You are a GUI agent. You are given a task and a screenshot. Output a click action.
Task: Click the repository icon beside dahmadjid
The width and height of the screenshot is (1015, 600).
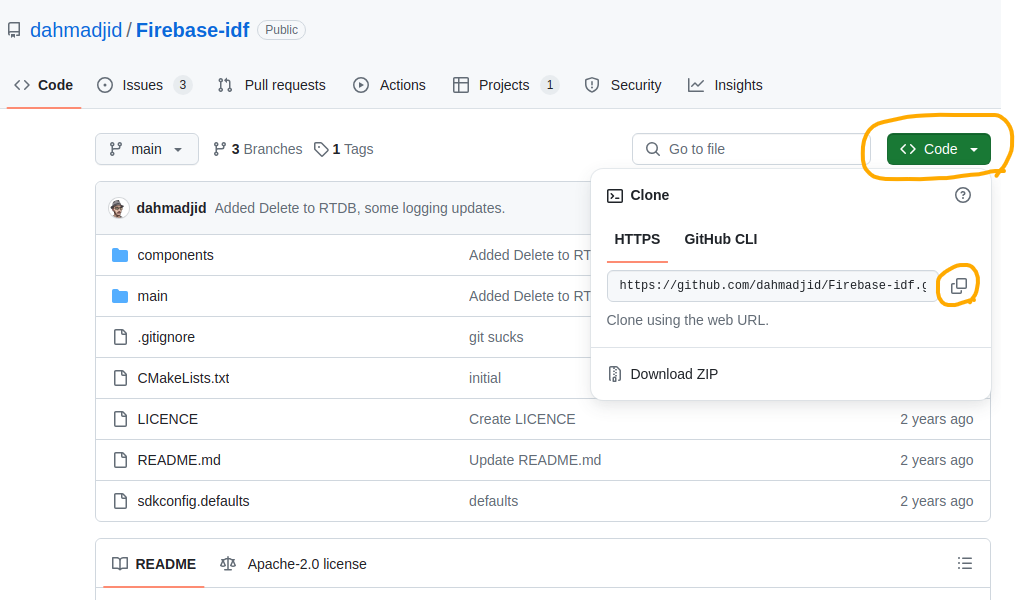coord(14,30)
